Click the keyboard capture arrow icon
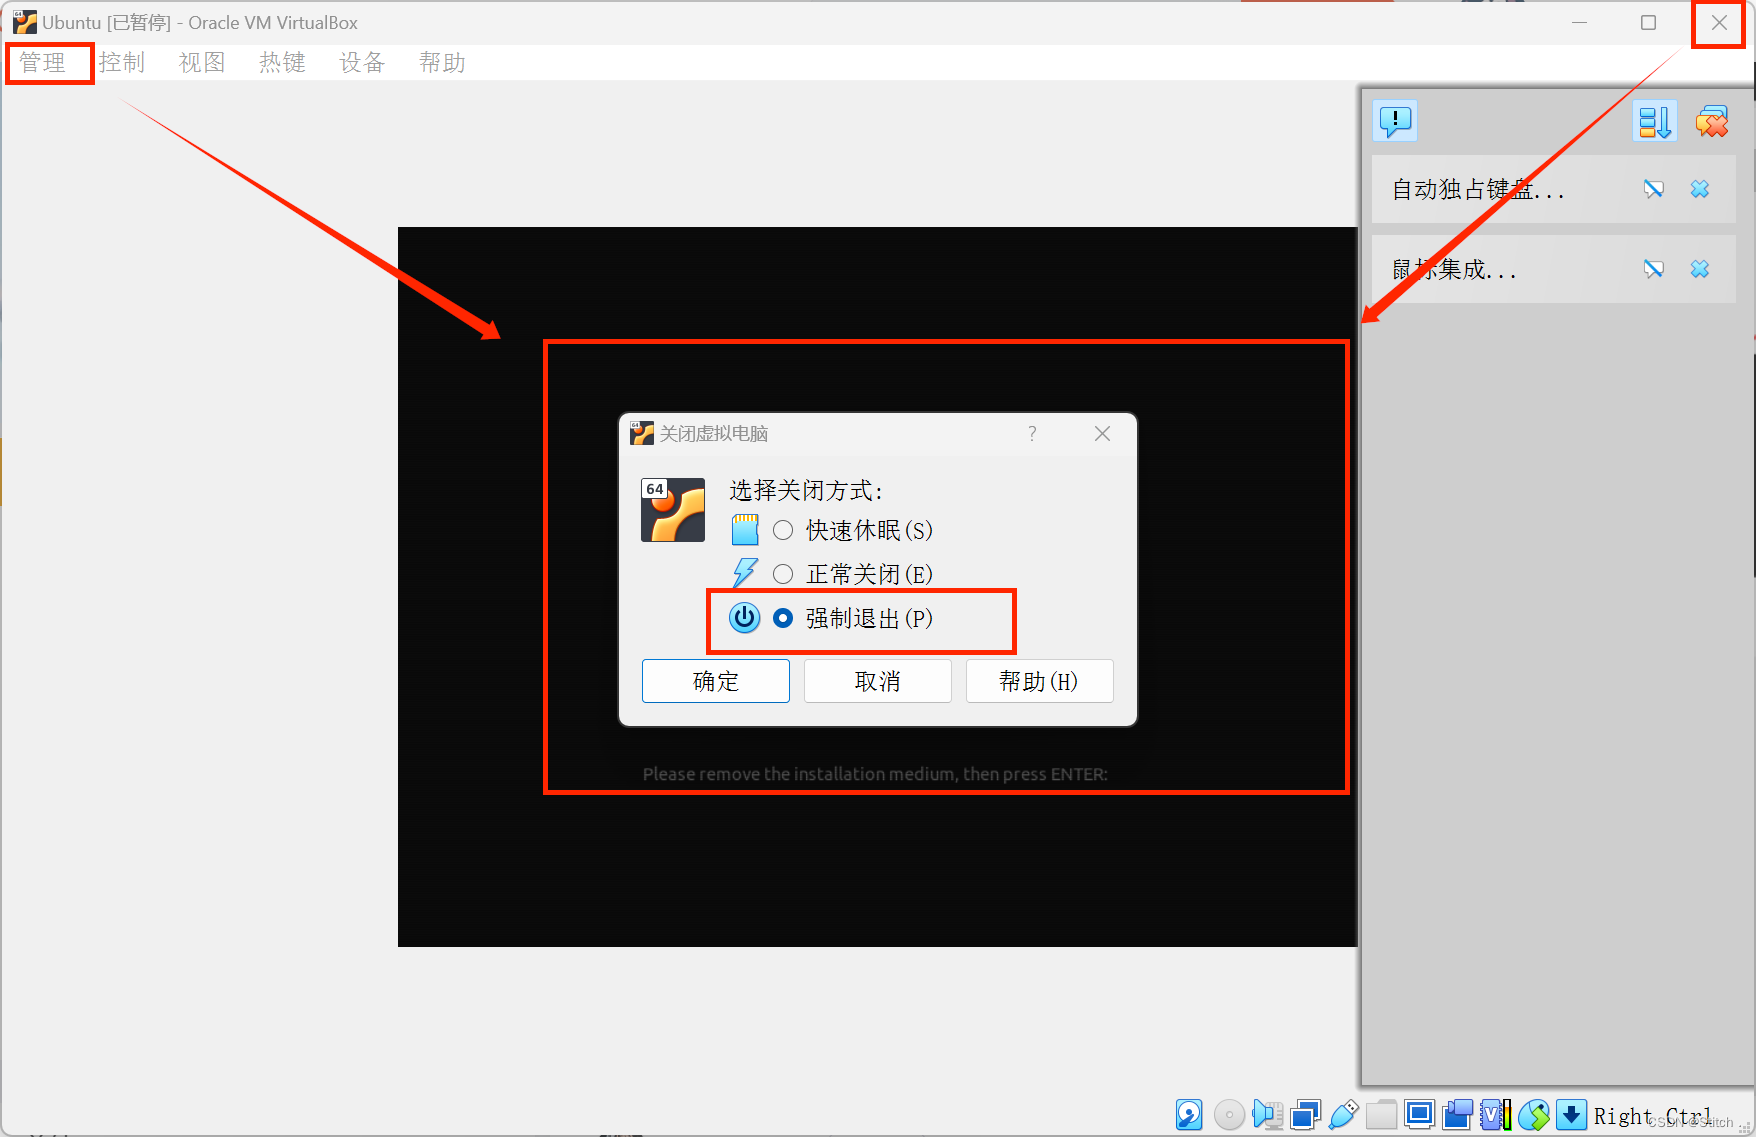Screen dimensions: 1756x1137 coord(1571,1114)
